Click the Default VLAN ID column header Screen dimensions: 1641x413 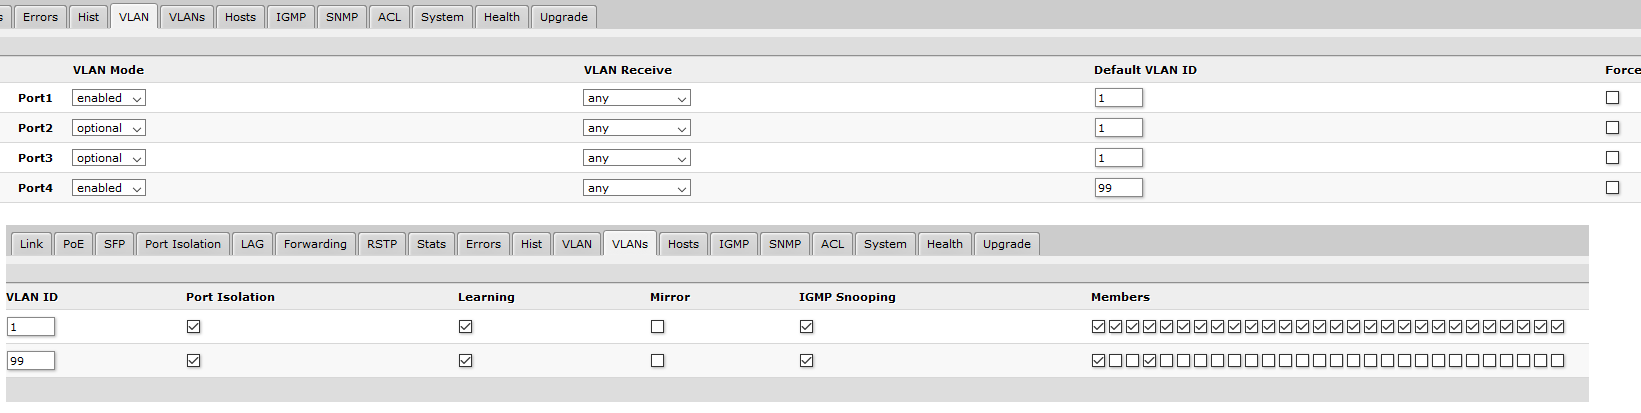click(x=1145, y=70)
